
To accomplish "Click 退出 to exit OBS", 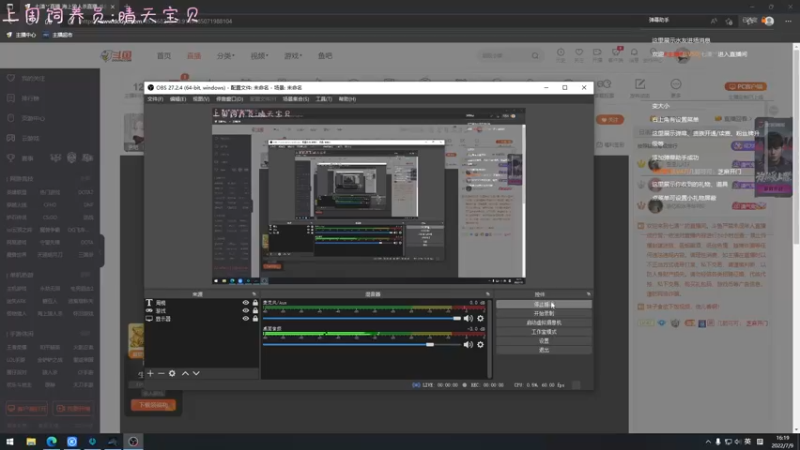I will (x=544, y=351).
